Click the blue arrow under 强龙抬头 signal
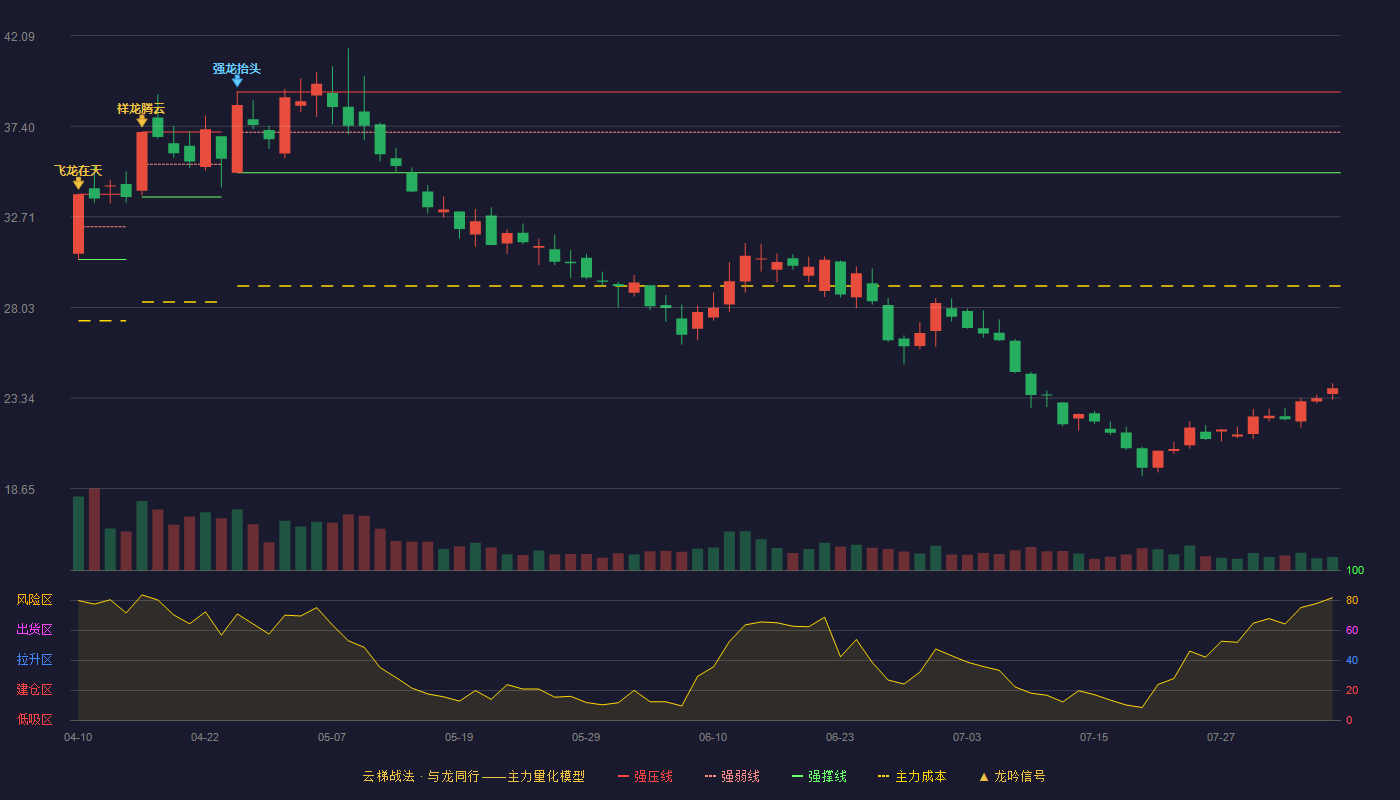Screen dimensions: 1400x800 tap(237, 81)
